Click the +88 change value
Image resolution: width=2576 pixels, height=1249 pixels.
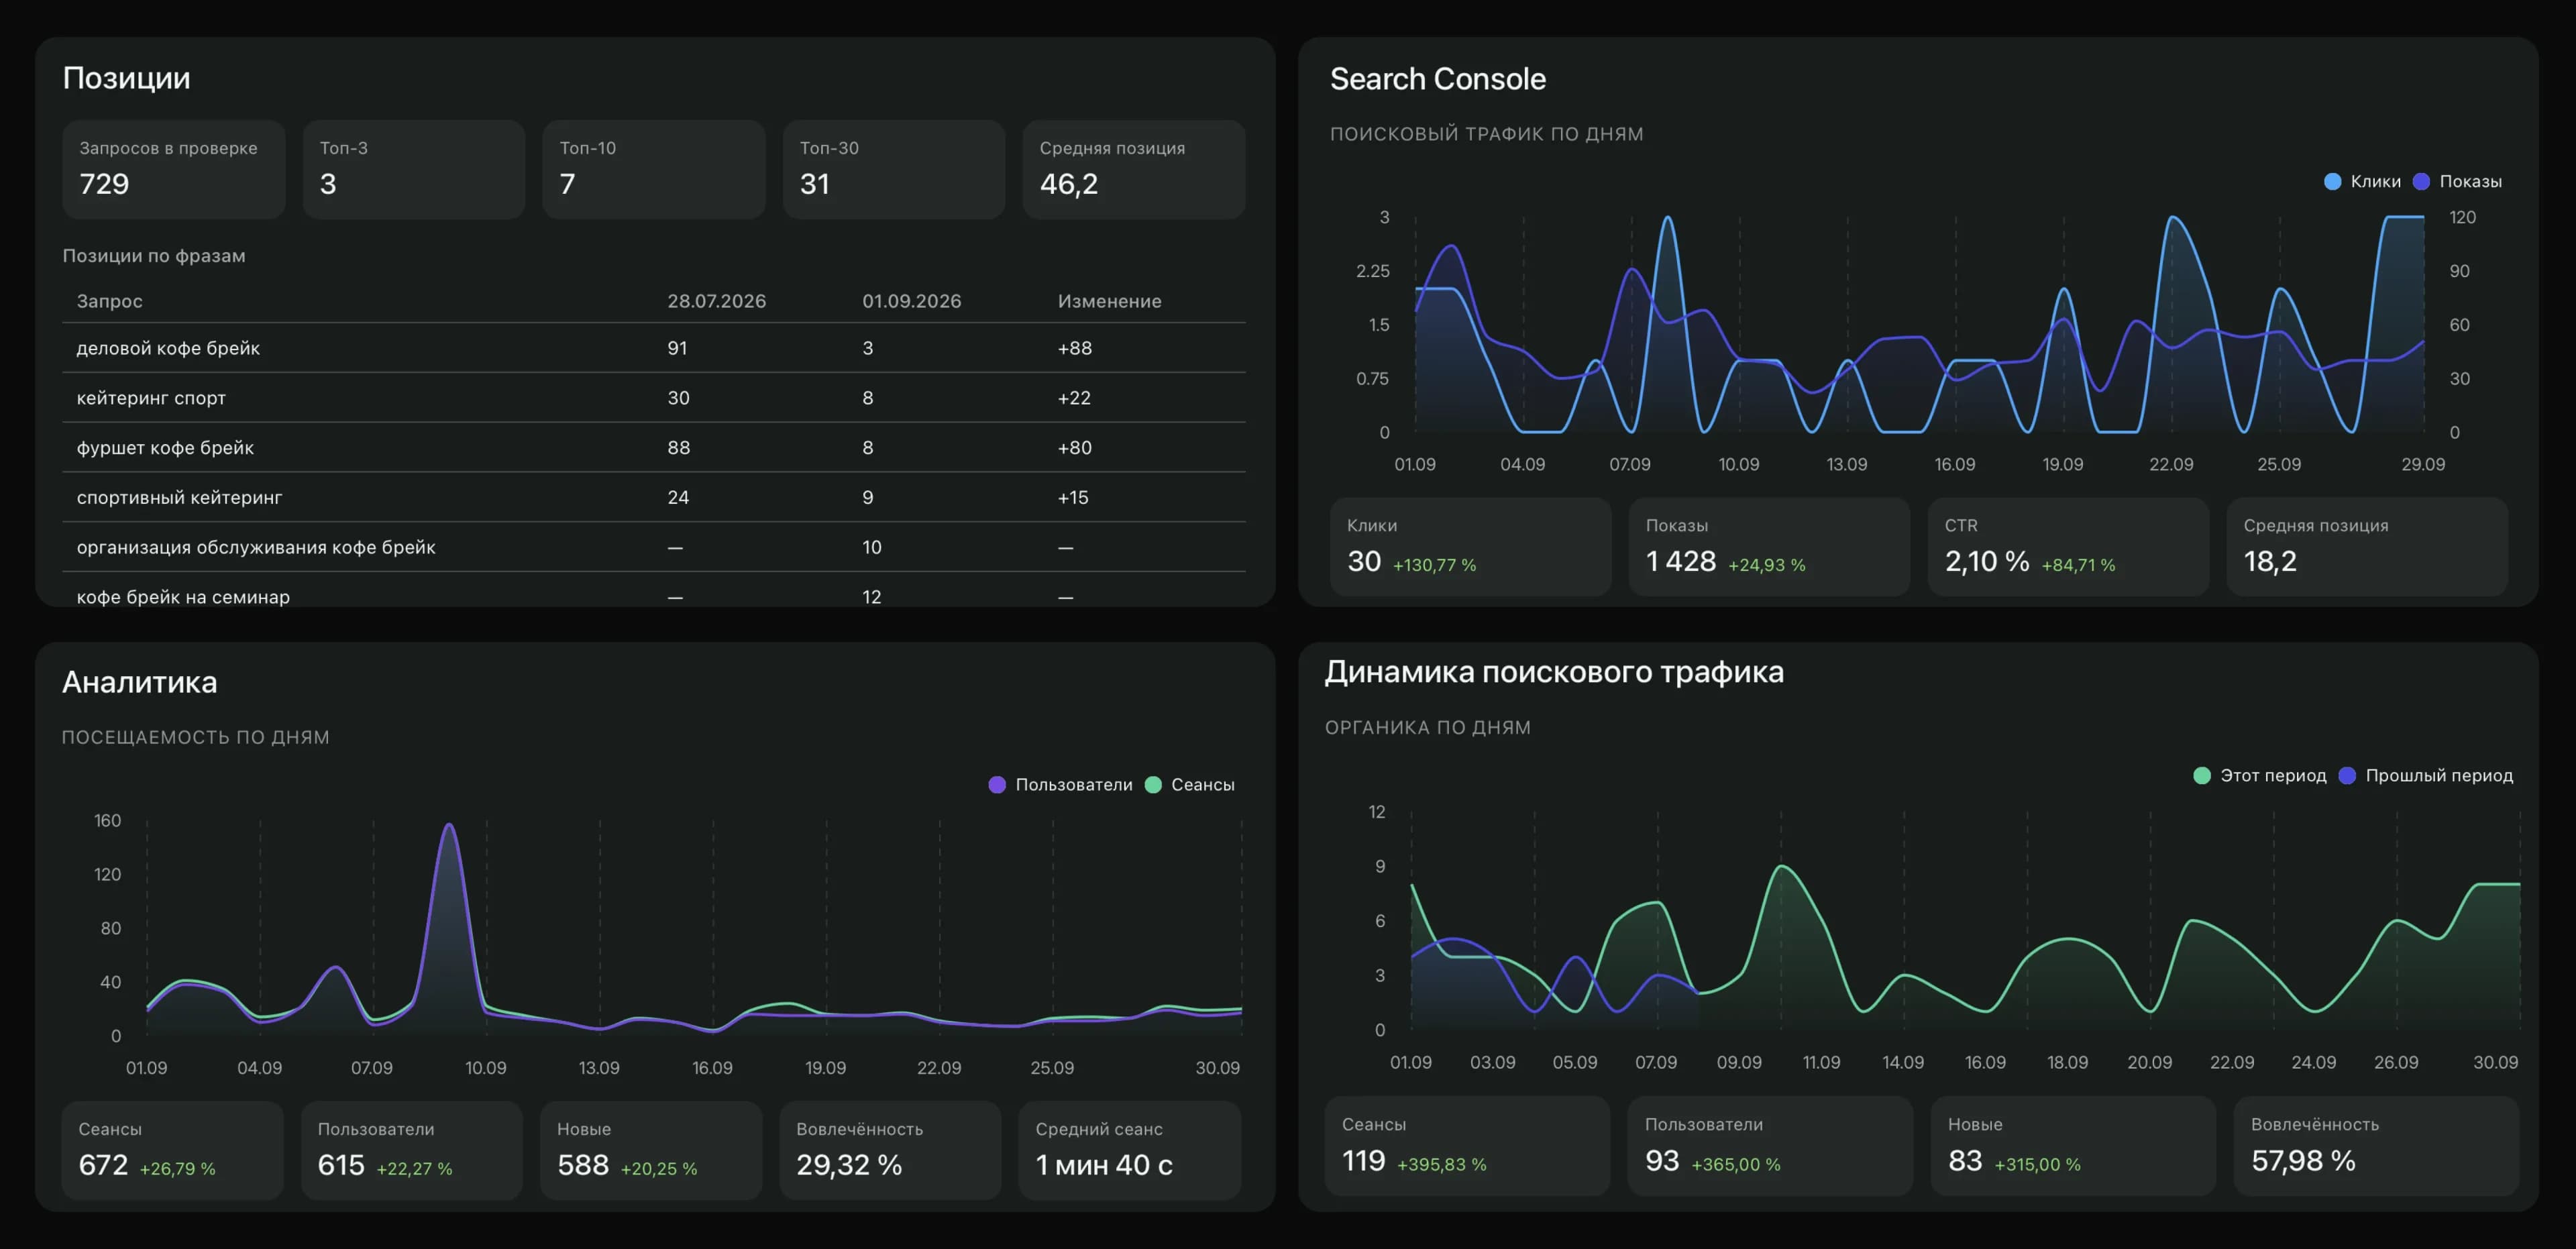(x=1075, y=348)
